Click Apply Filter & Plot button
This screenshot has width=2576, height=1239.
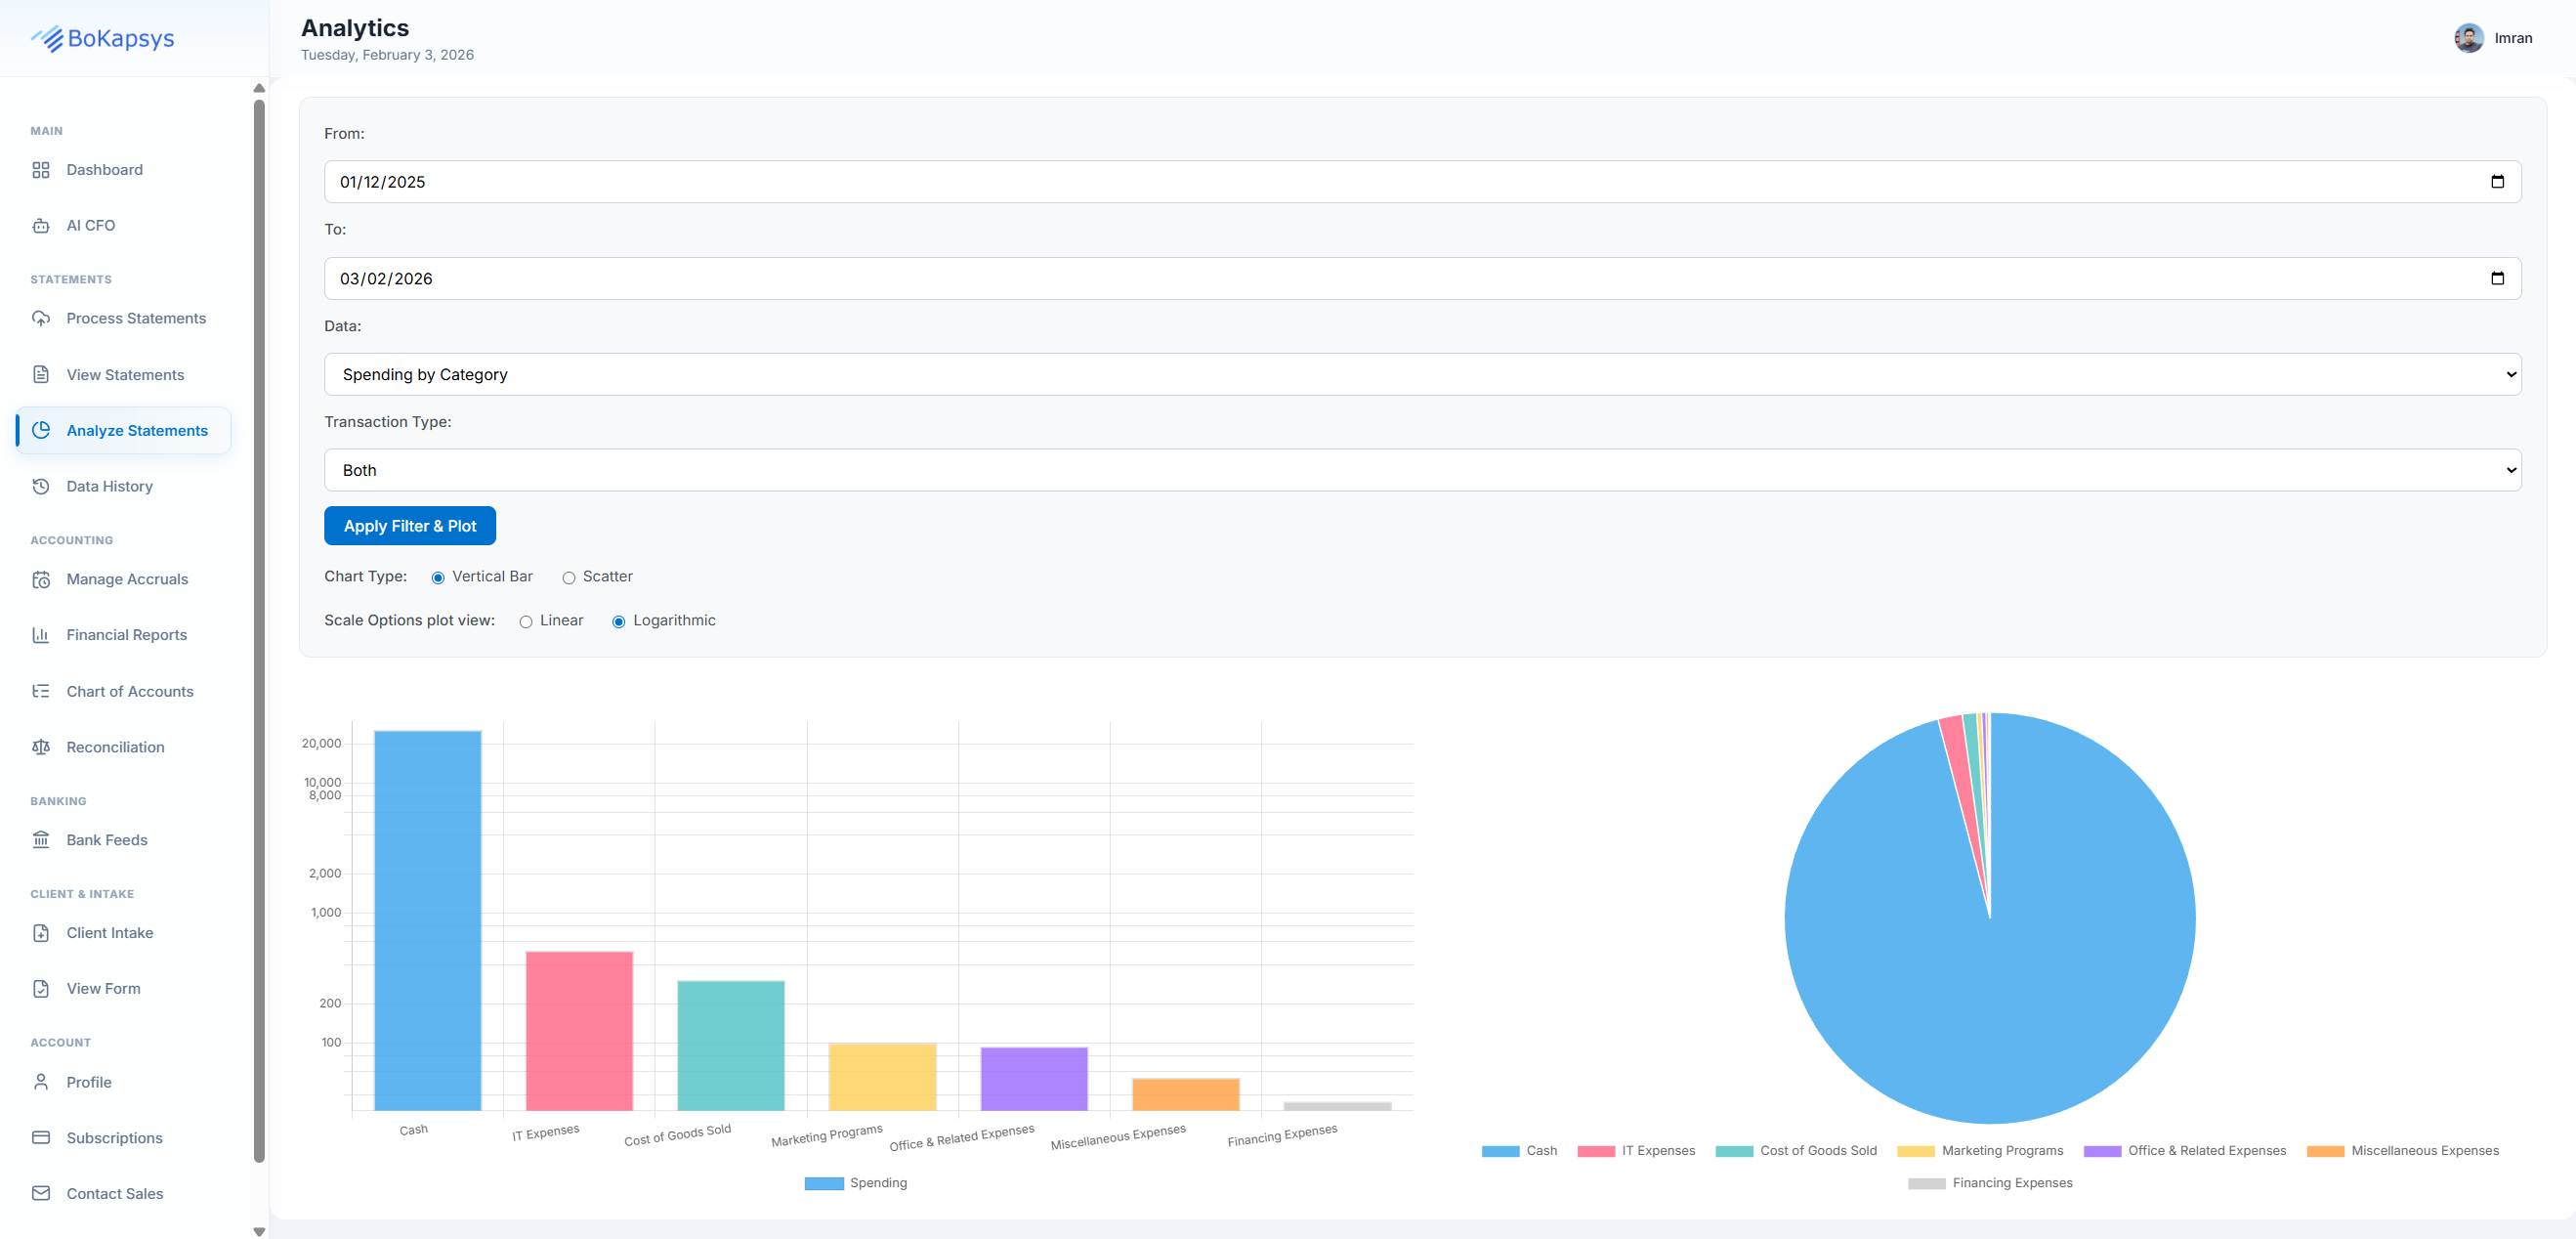pos(410,526)
